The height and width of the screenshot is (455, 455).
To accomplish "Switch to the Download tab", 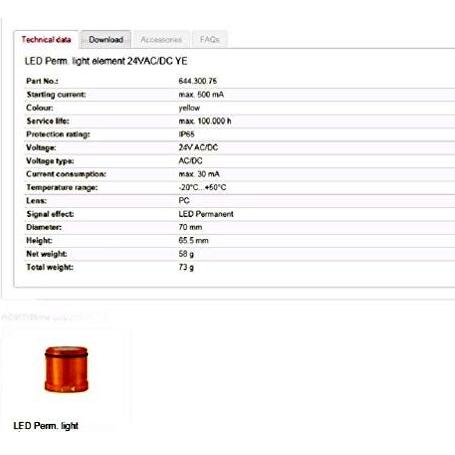I will (106, 40).
